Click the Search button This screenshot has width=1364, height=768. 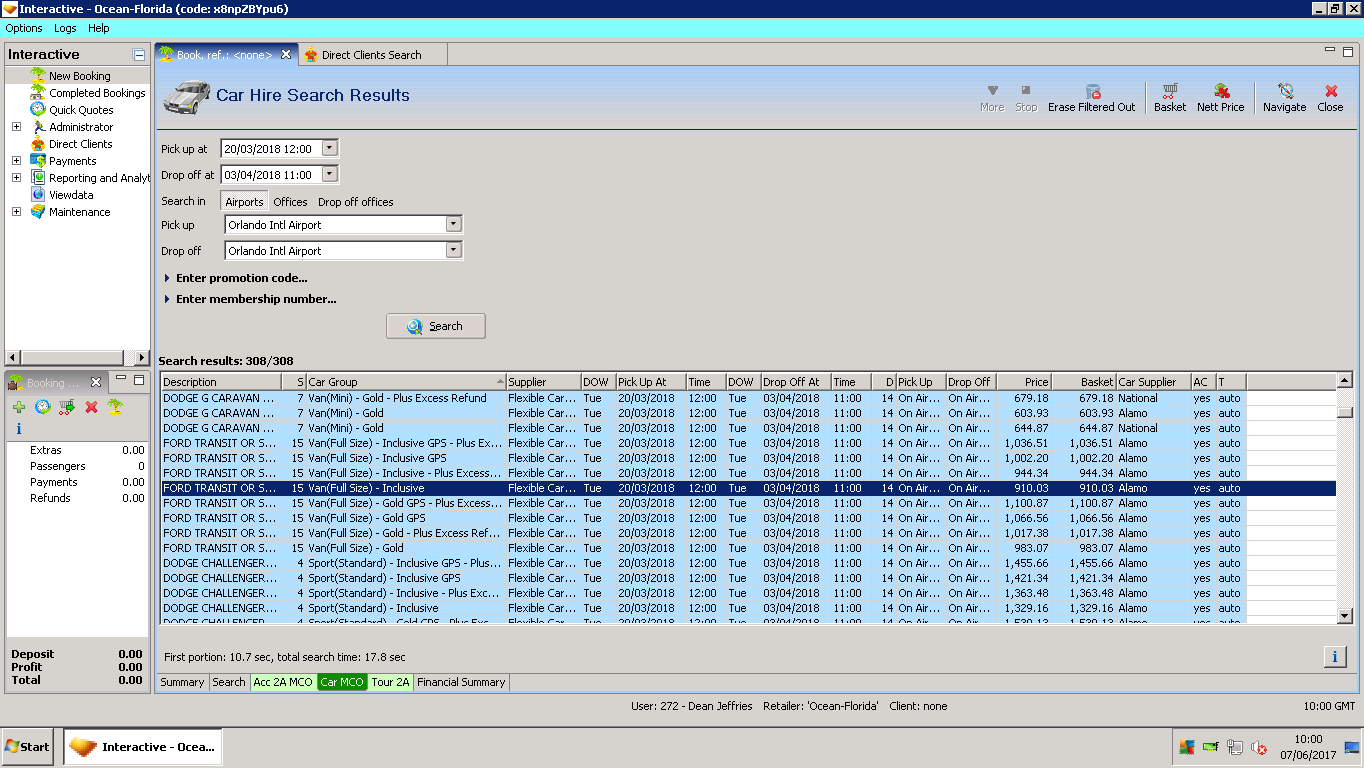click(x=435, y=326)
